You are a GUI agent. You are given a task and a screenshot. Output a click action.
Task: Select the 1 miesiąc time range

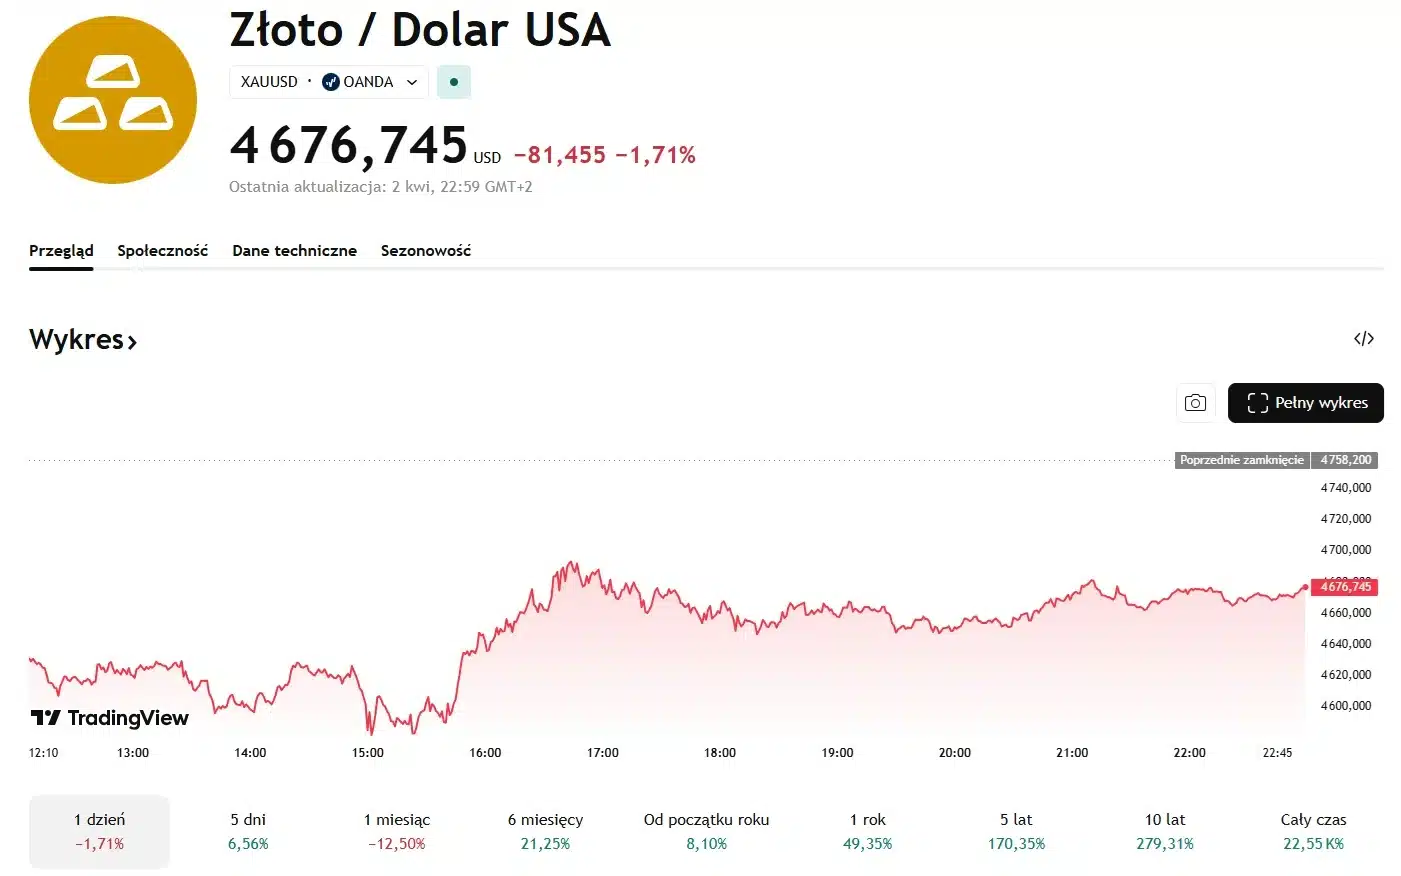pyautogui.click(x=396, y=831)
